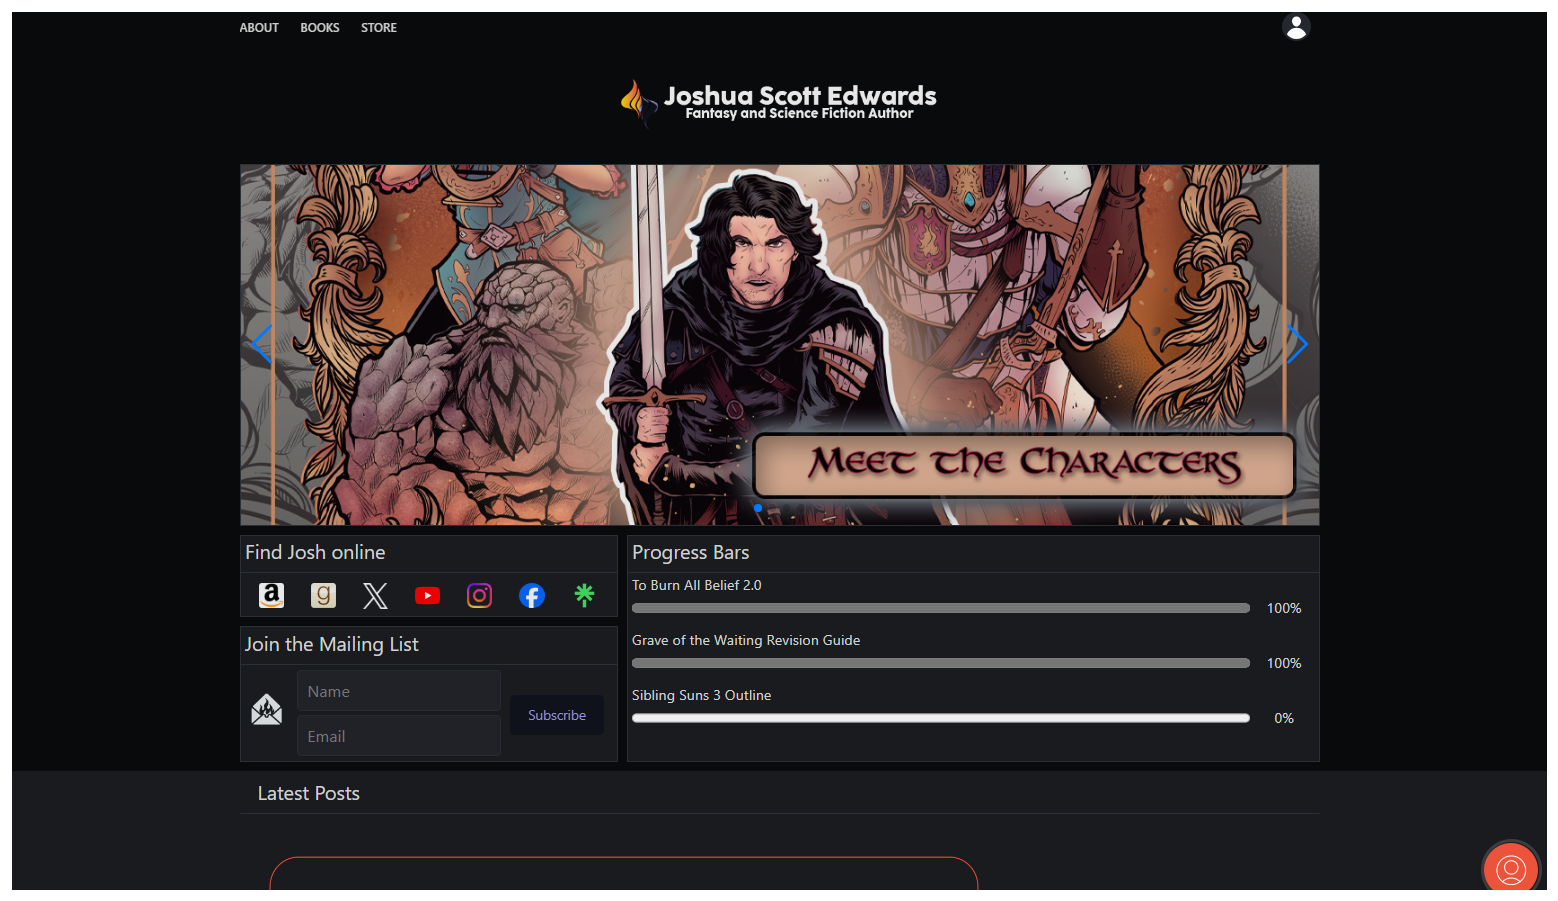Open the Facebook page icon
The image size is (1558, 901).
point(532,596)
